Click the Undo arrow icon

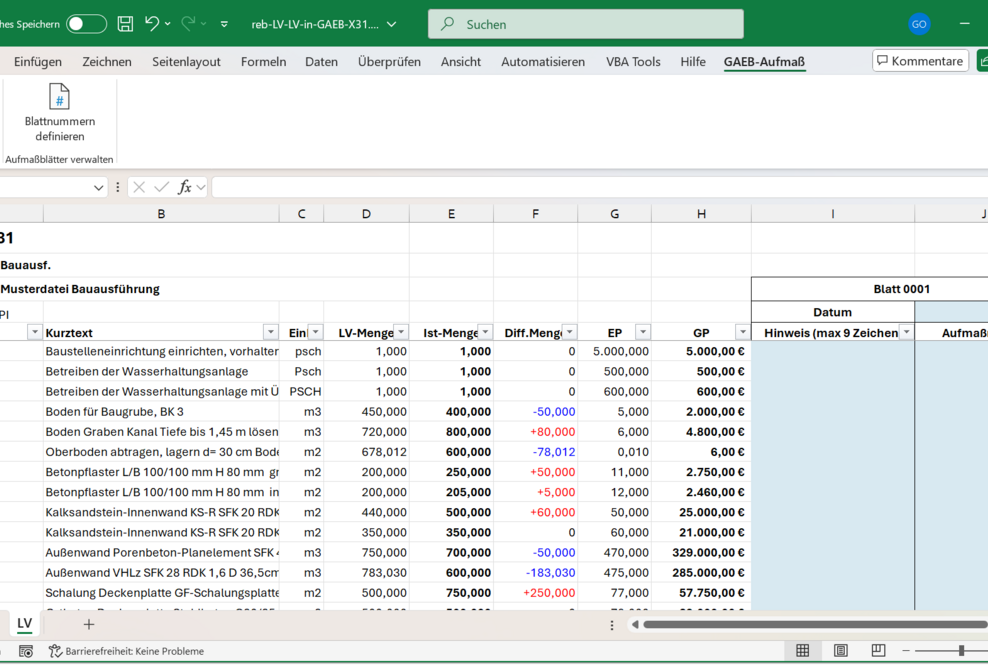[x=152, y=24]
